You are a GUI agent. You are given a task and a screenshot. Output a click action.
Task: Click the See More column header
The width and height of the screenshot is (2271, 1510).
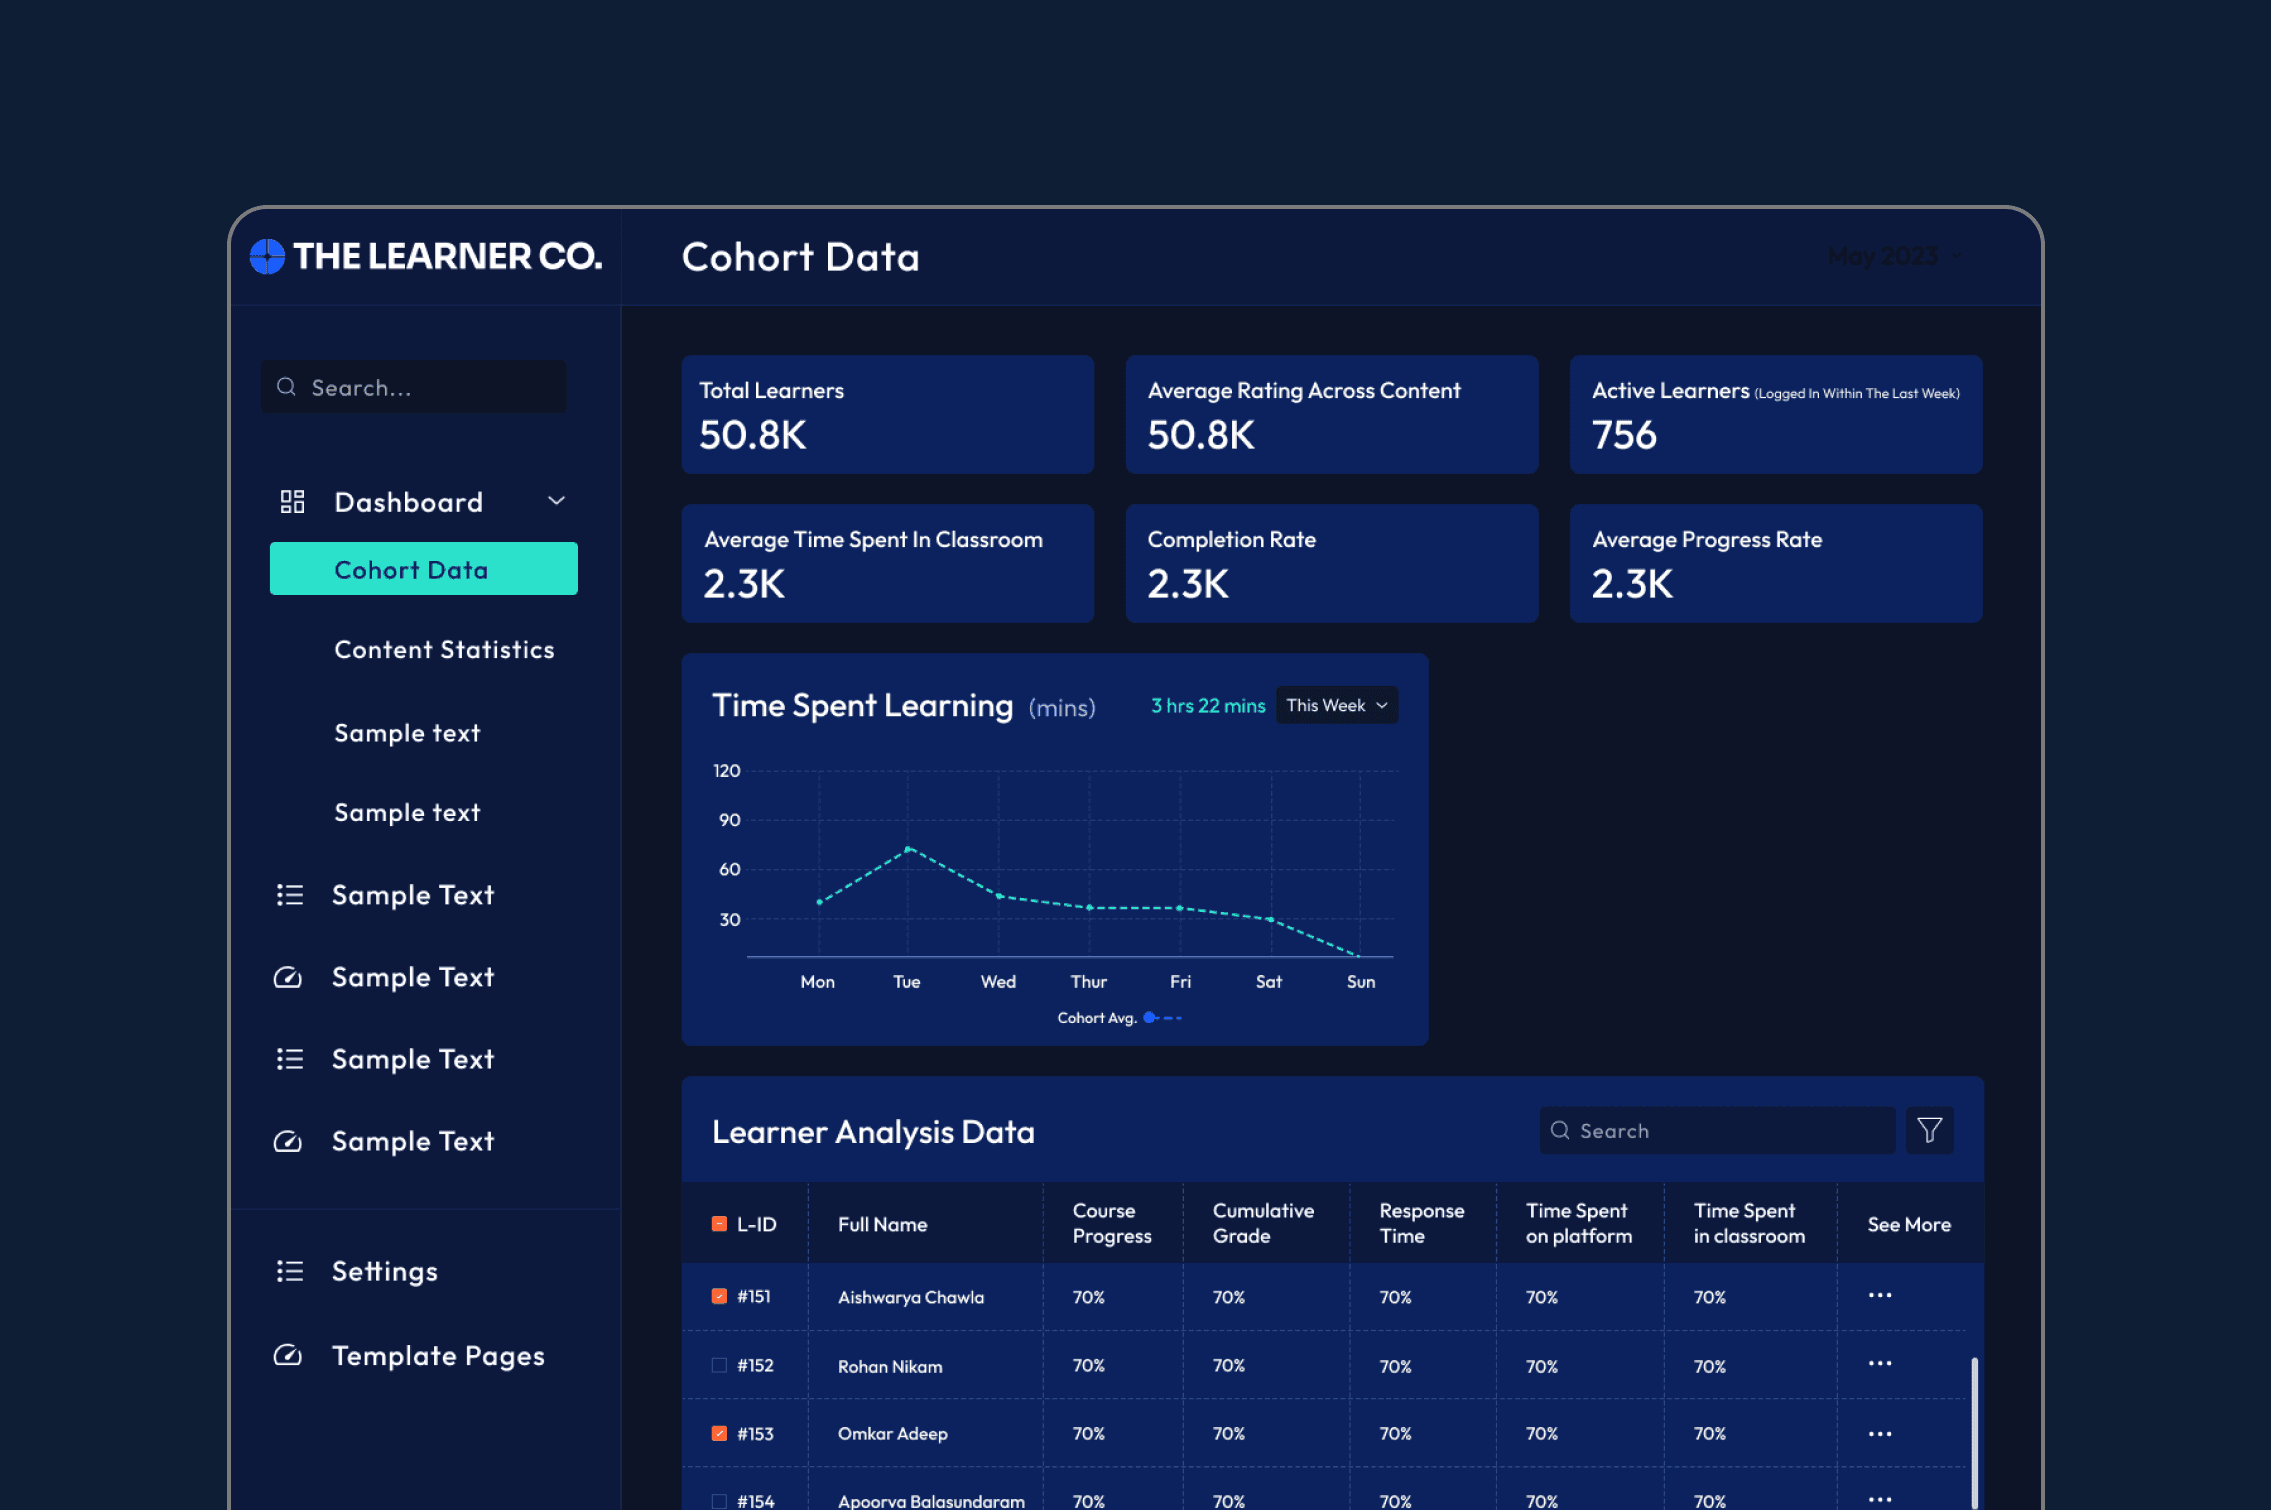coord(1909,1224)
